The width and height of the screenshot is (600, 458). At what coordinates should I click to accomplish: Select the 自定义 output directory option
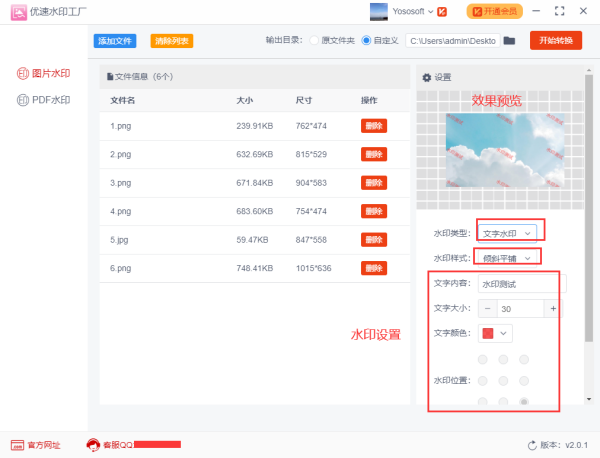pyautogui.click(x=365, y=41)
